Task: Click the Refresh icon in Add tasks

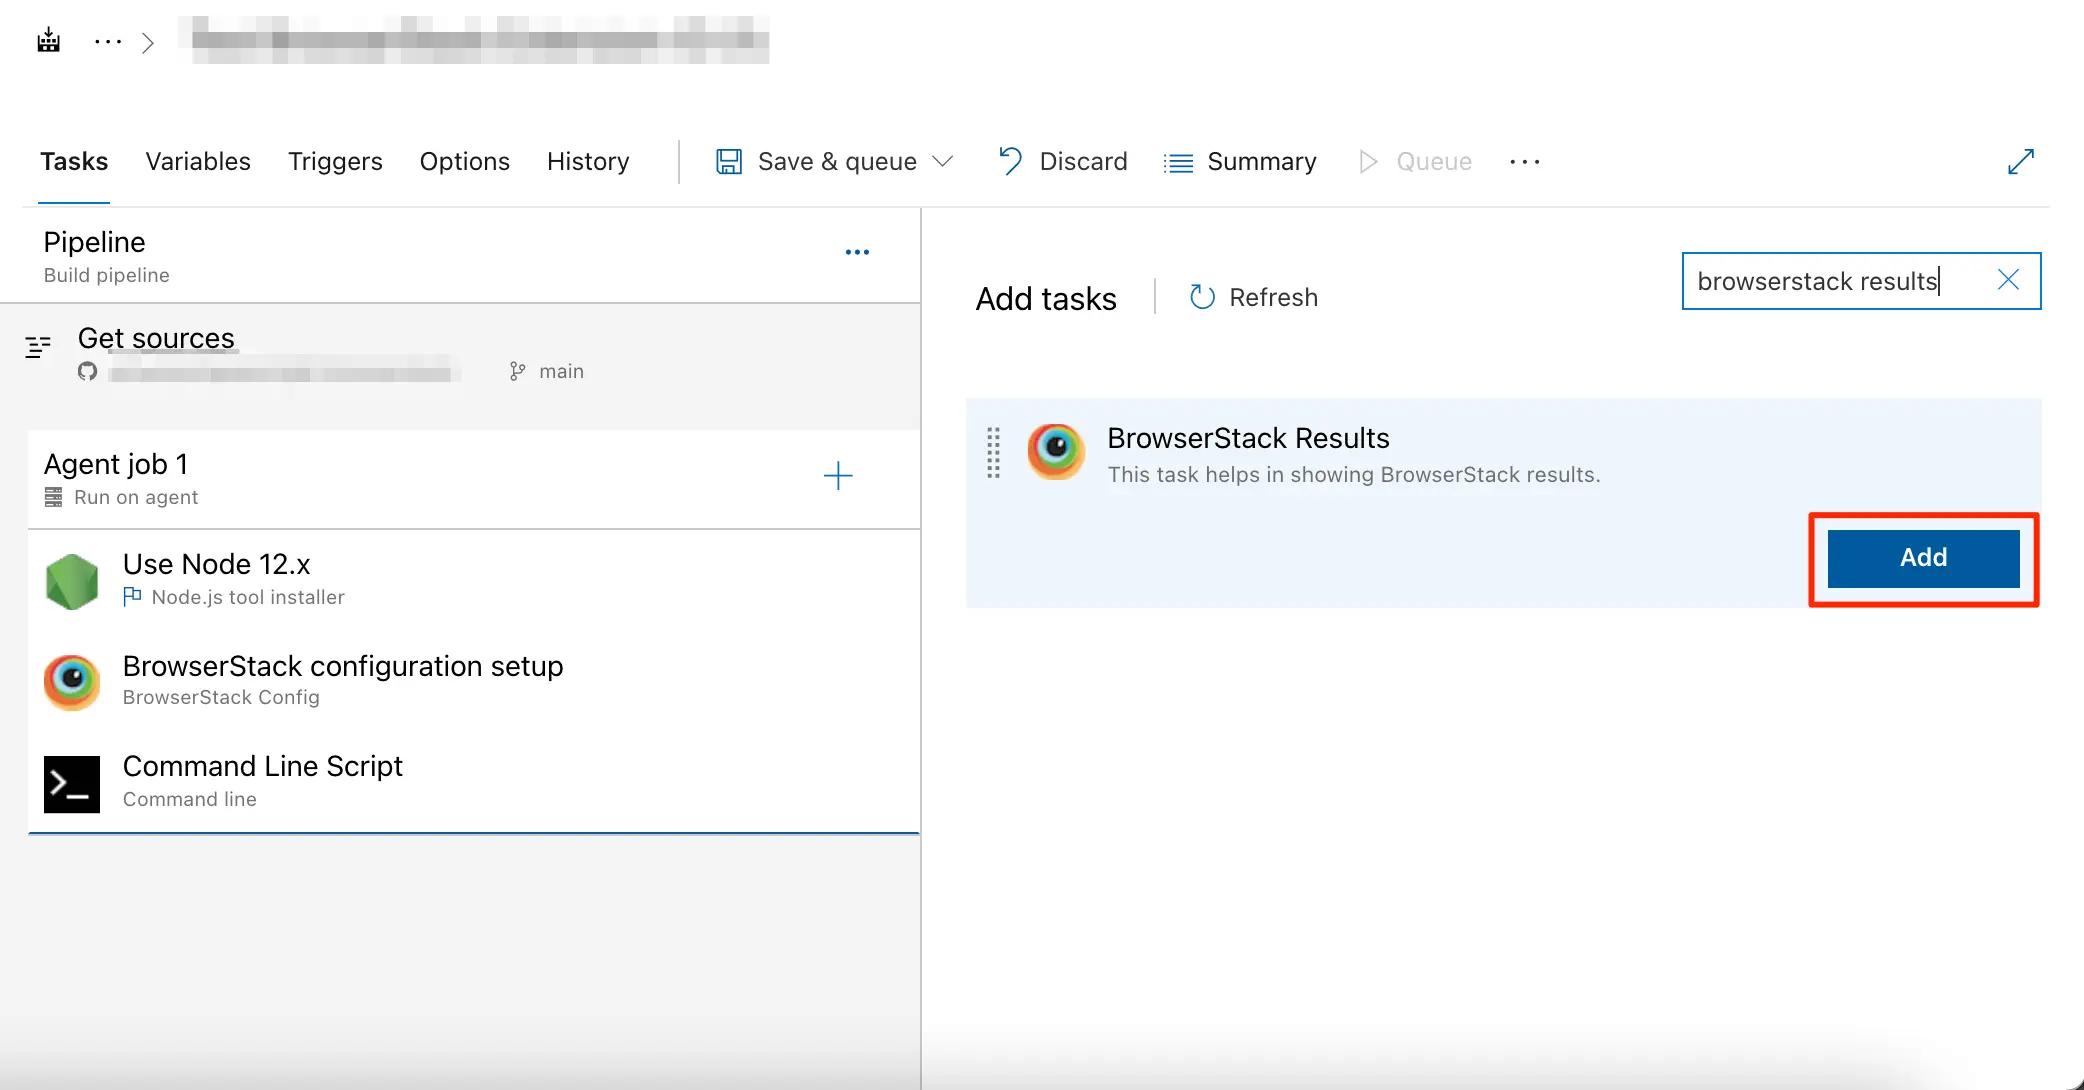Action: pos(1202,297)
